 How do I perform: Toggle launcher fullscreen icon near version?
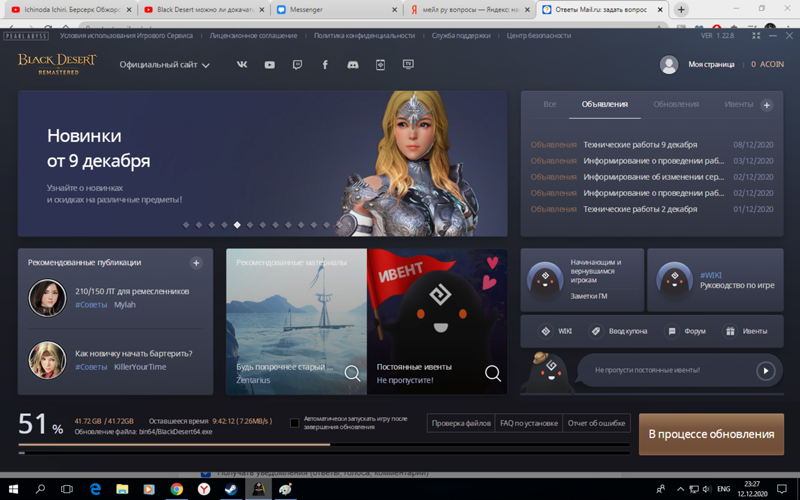756,36
